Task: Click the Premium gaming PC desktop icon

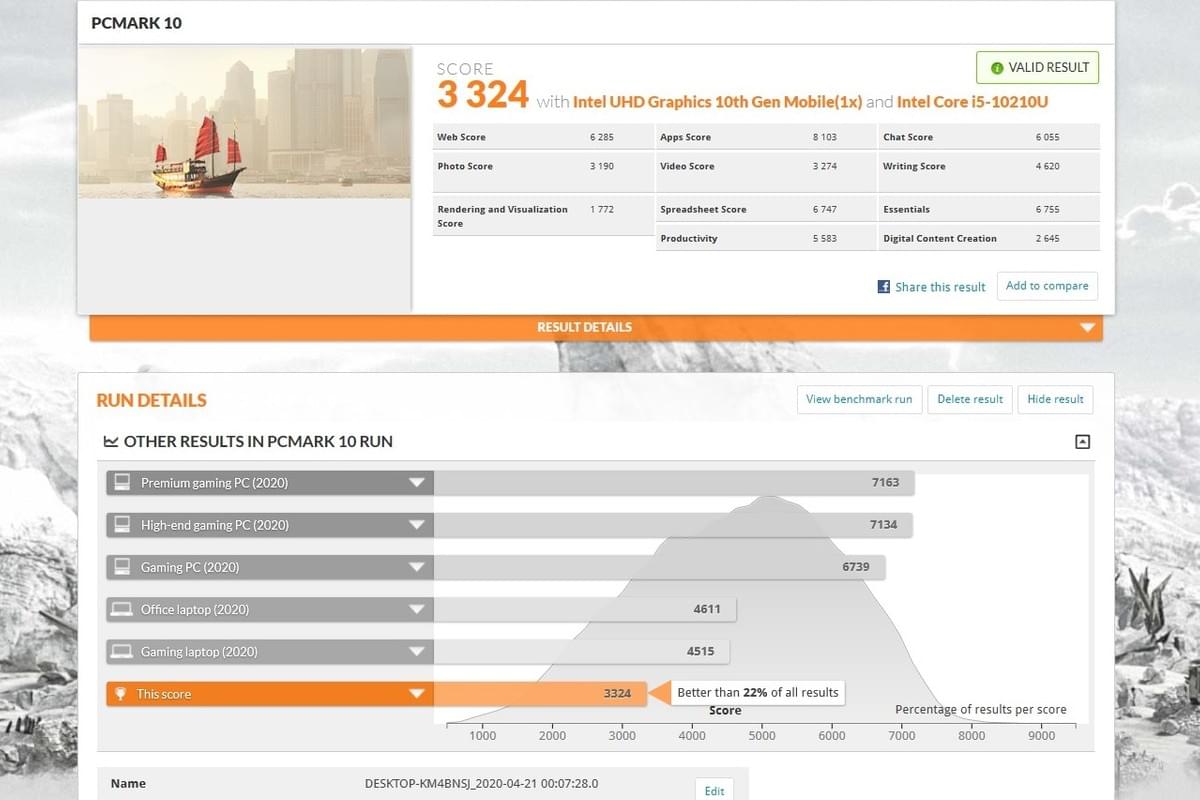Action: 122,482
